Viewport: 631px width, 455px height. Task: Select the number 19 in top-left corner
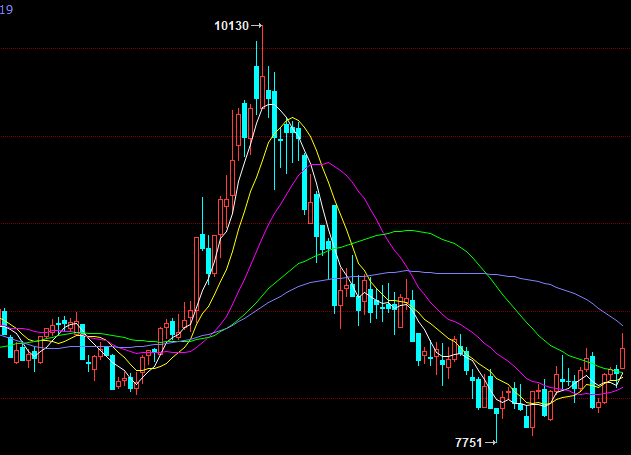tap(6, 8)
